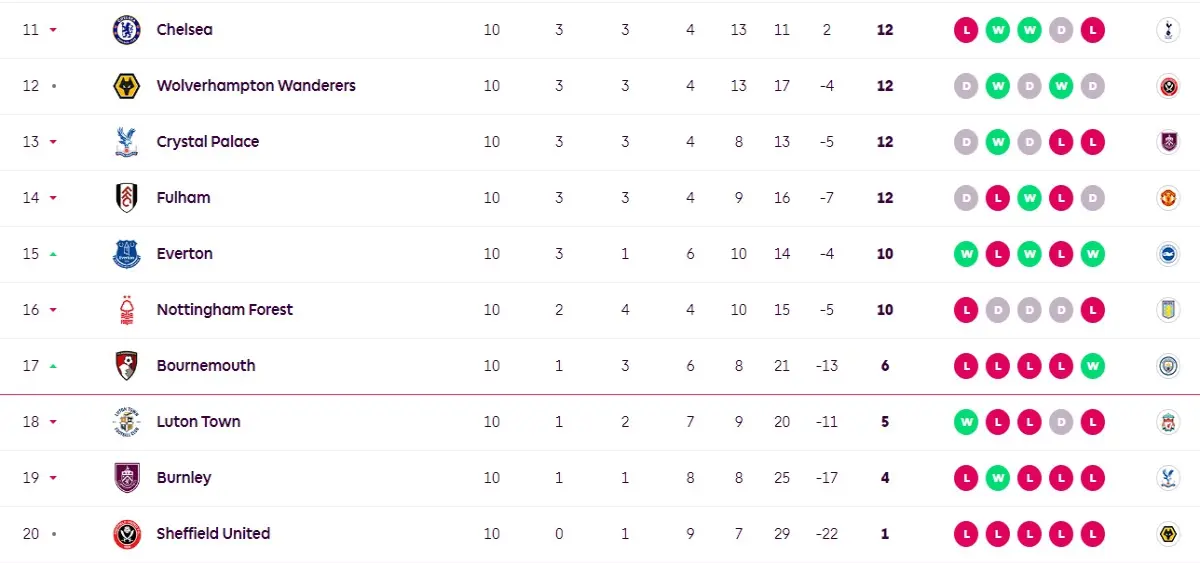Click the Everton club crest
The image size is (1200, 563).
point(127,254)
